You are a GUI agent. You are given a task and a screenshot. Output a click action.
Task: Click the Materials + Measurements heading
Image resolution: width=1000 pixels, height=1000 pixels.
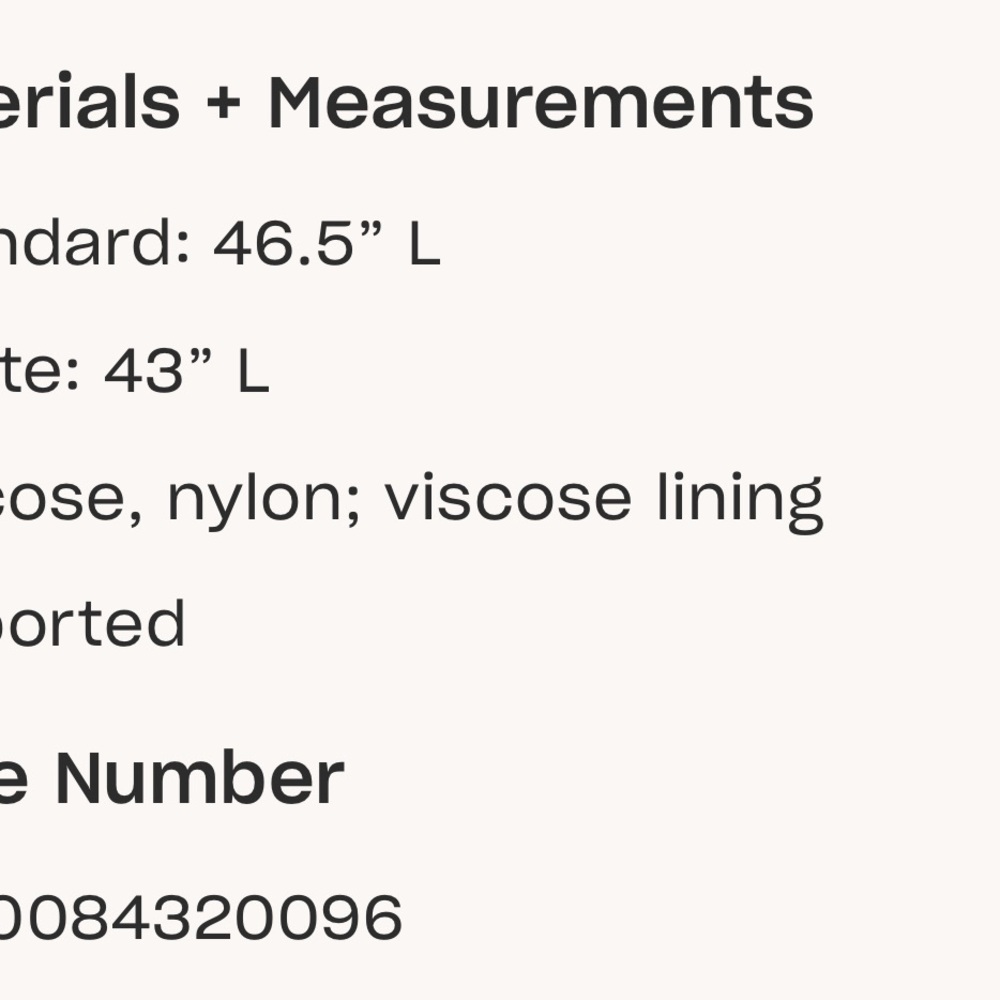click(406, 103)
